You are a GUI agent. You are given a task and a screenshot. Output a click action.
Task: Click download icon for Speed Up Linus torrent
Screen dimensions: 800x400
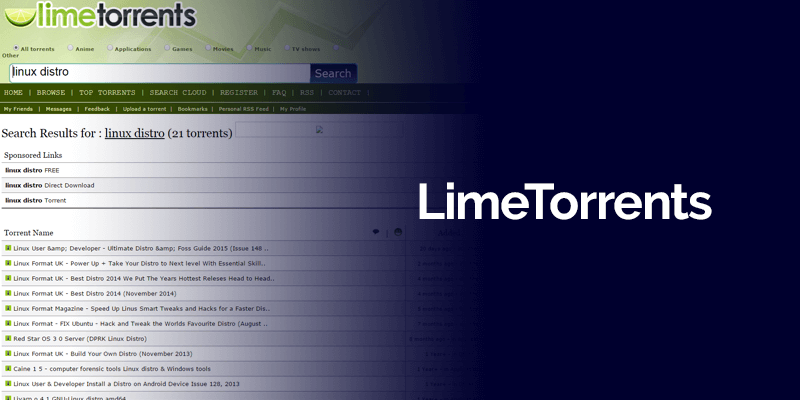point(8,308)
